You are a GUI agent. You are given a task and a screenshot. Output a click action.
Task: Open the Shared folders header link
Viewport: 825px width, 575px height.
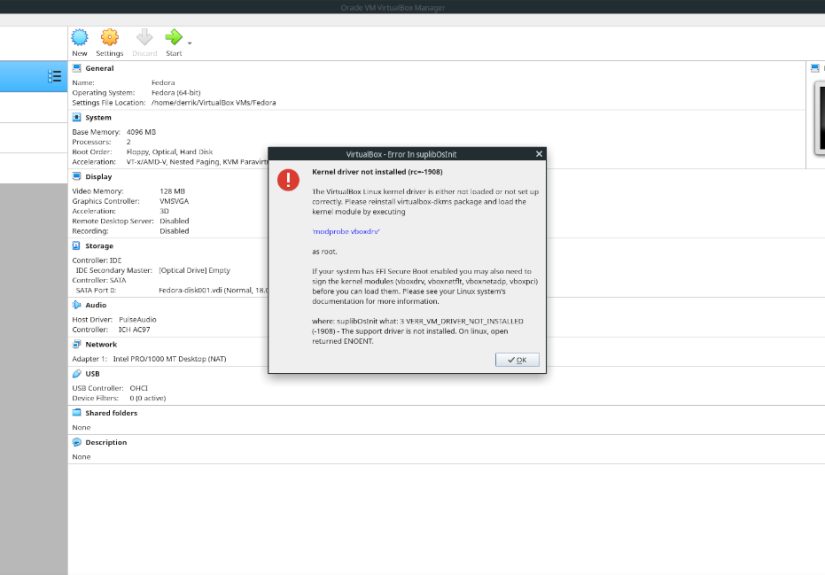click(x=111, y=413)
